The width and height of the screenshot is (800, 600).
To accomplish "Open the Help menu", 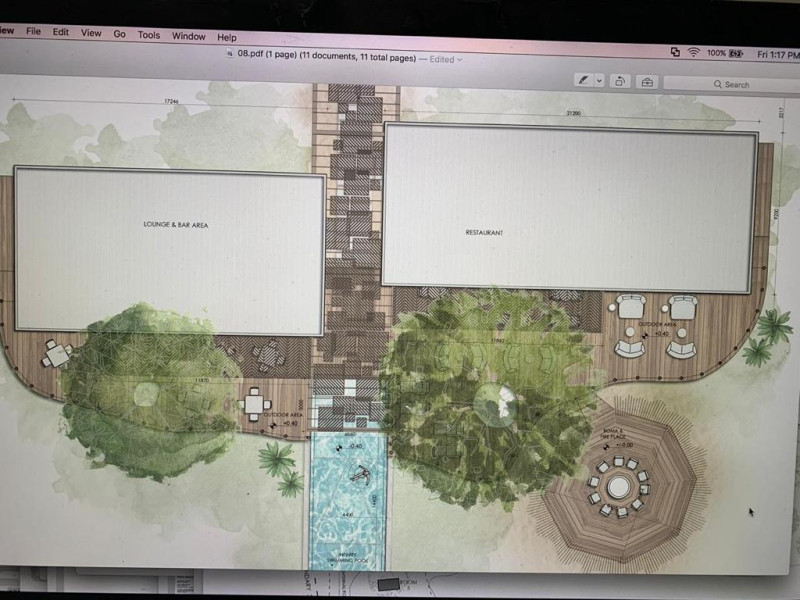I will point(227,37).
